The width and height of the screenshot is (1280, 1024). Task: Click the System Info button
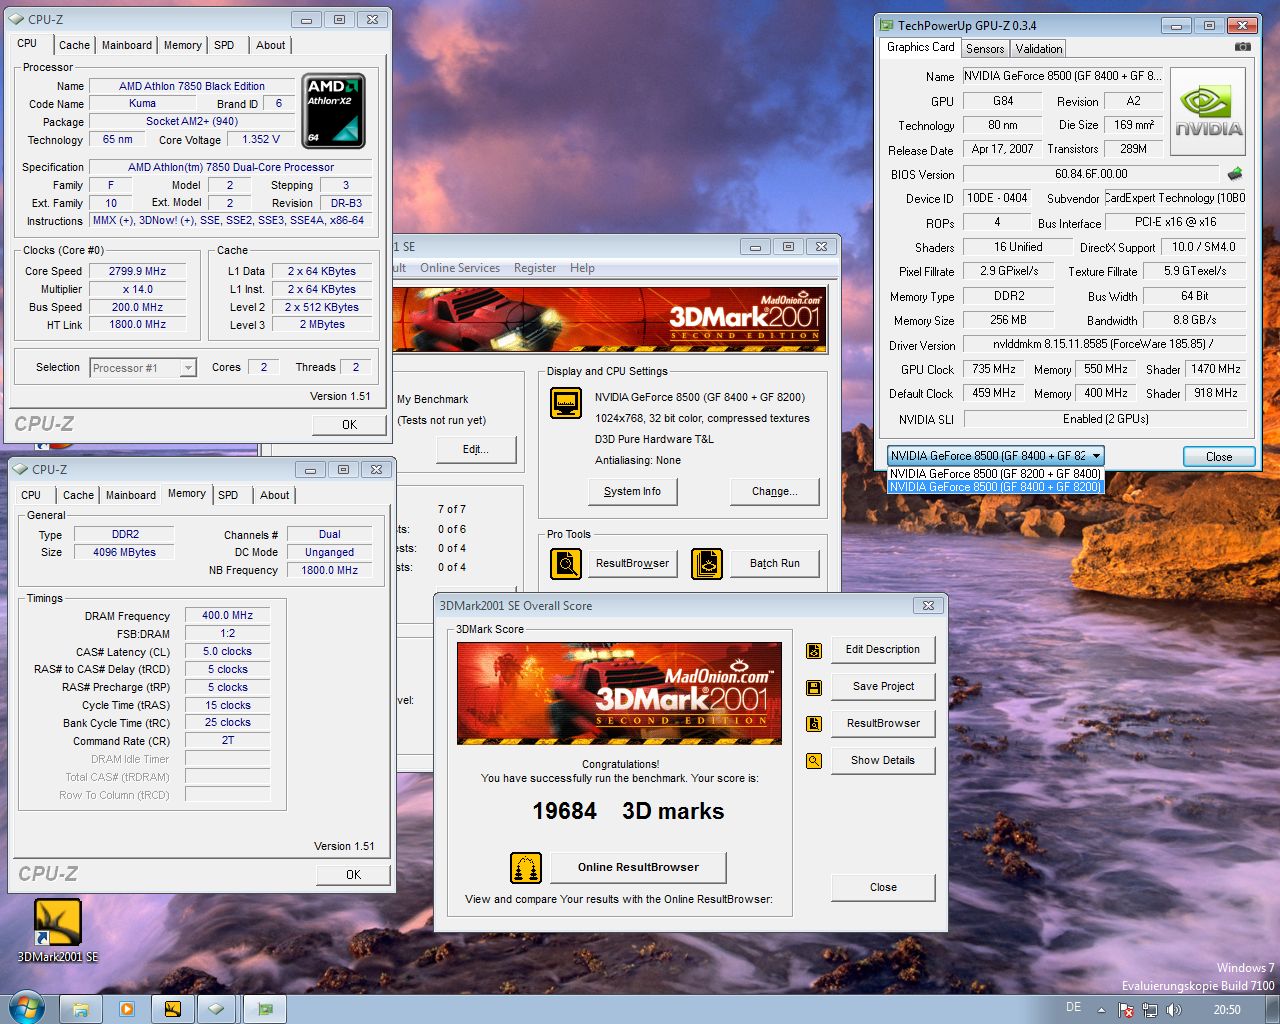(x=632, y=492)
